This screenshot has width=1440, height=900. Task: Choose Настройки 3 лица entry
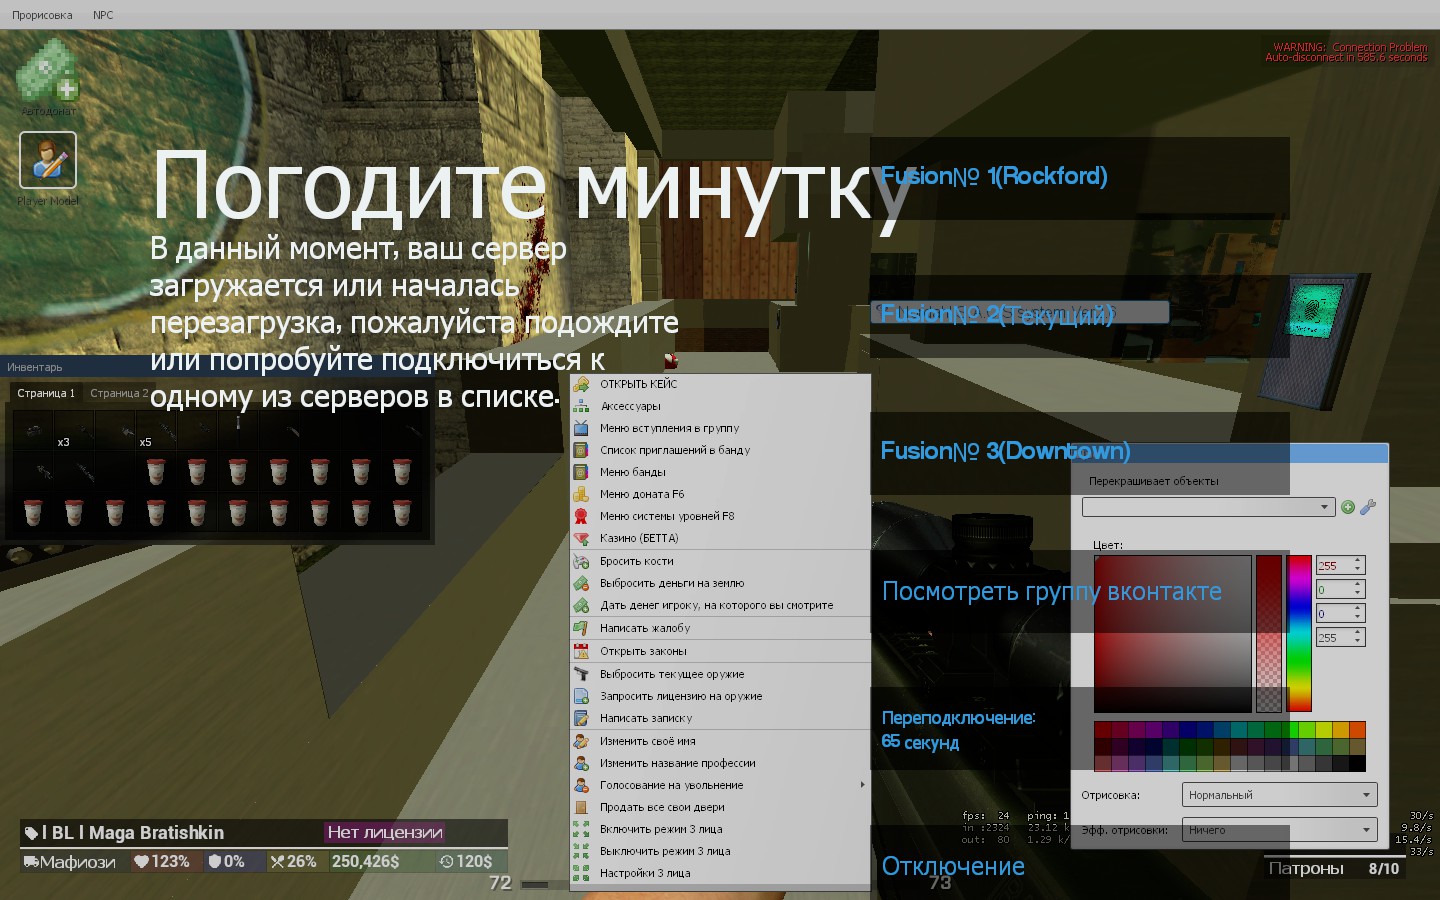click(x=720, y=873)
